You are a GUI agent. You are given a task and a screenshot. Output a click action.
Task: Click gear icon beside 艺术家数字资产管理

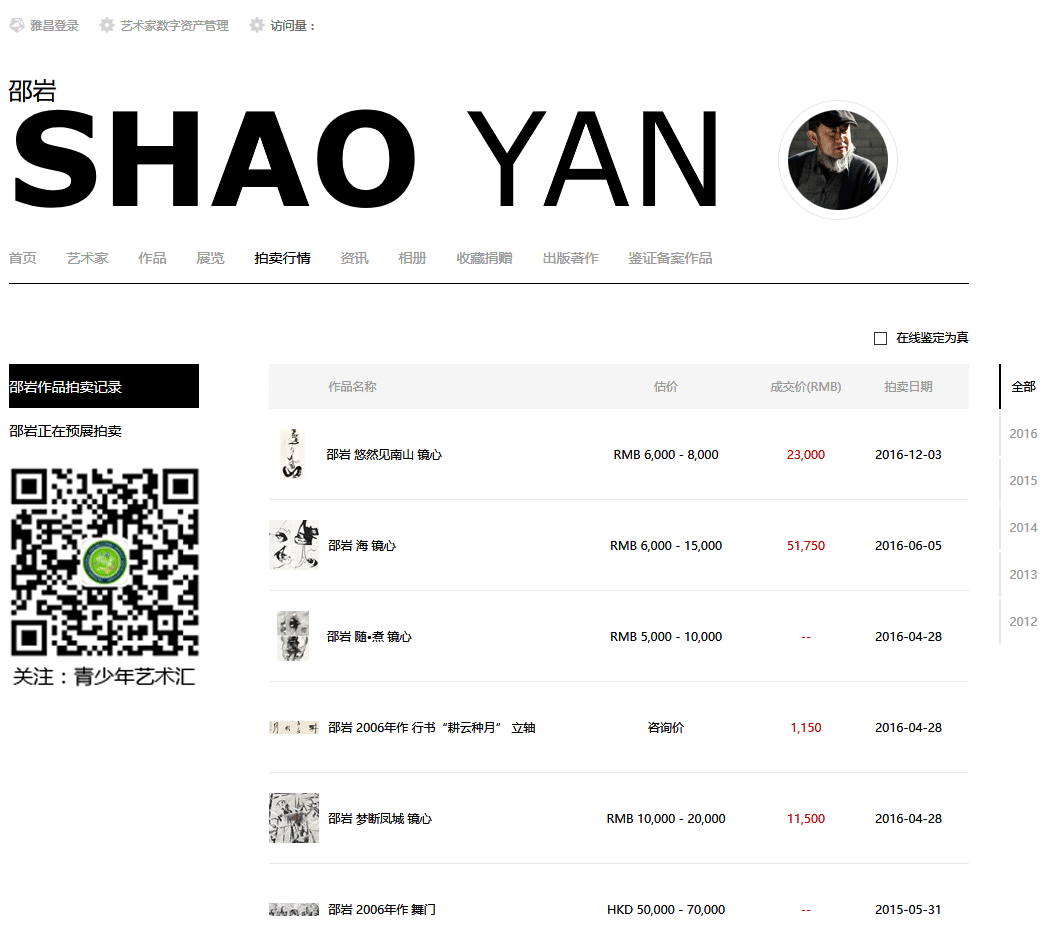[x=107, y=26]
